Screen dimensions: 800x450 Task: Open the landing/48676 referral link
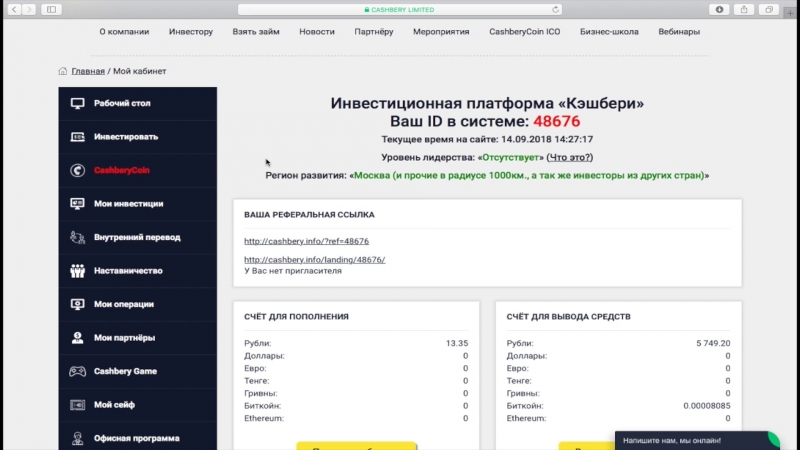point(314,260)
